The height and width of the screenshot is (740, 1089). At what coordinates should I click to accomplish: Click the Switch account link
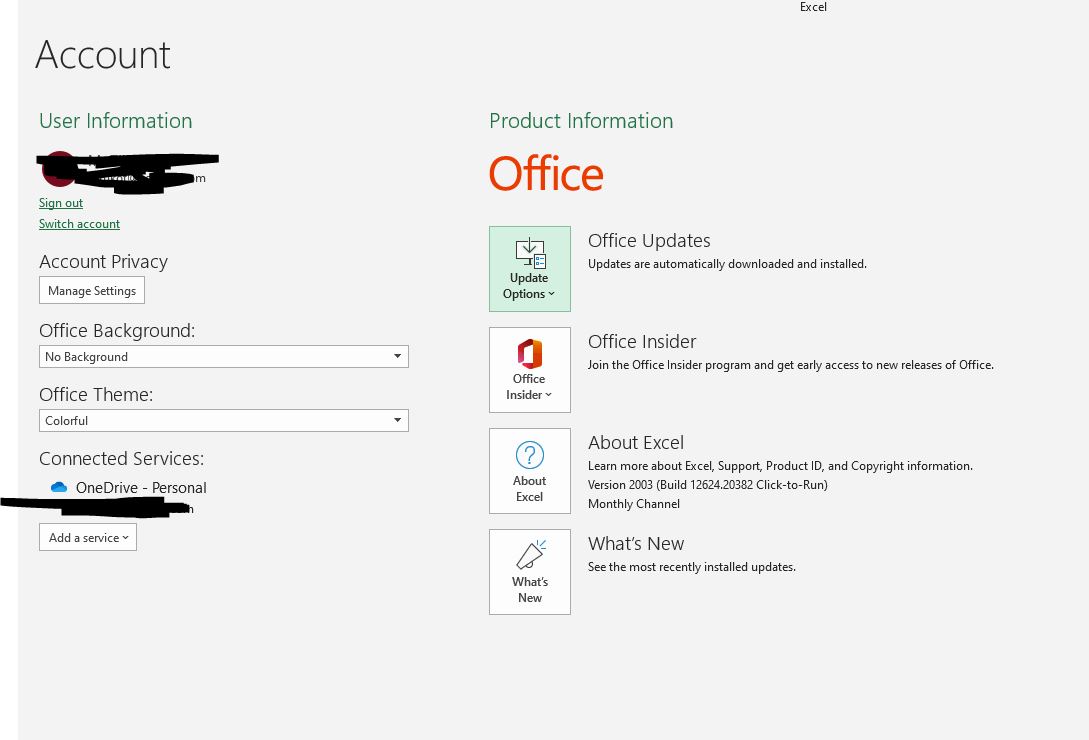tap(79, 224)
